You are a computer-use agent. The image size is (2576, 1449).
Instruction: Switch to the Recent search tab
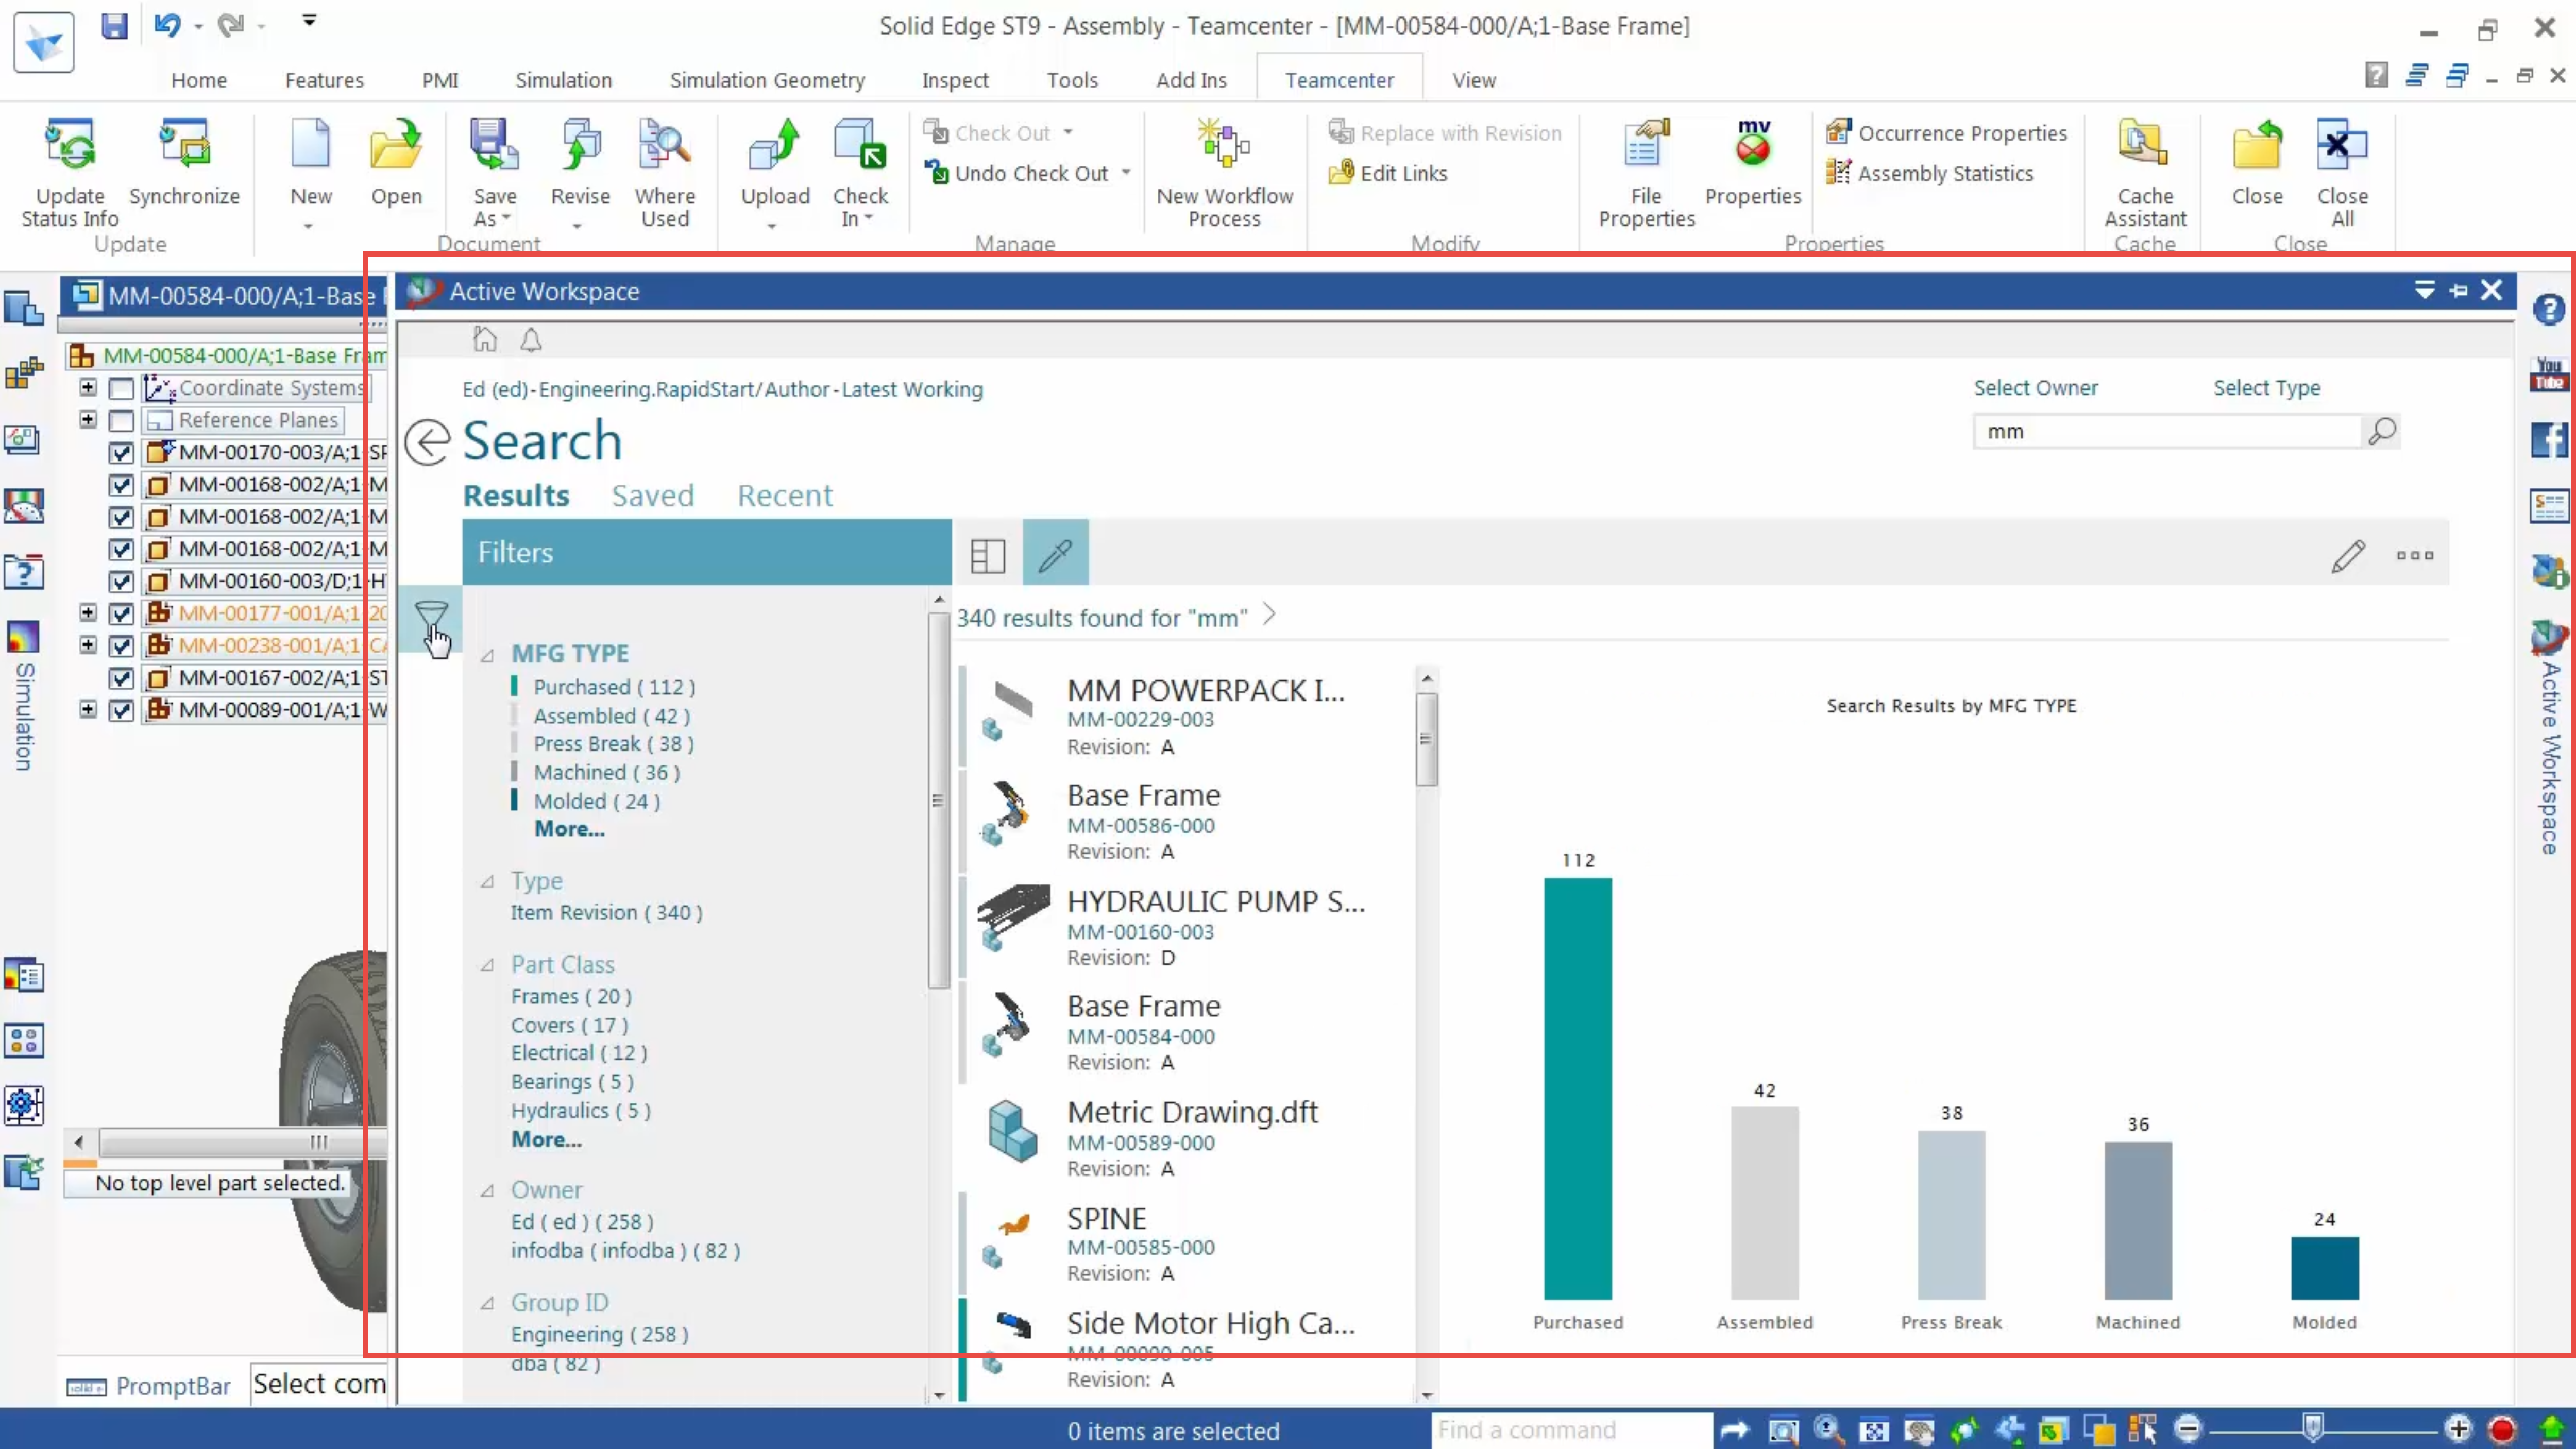pos(785,496)
